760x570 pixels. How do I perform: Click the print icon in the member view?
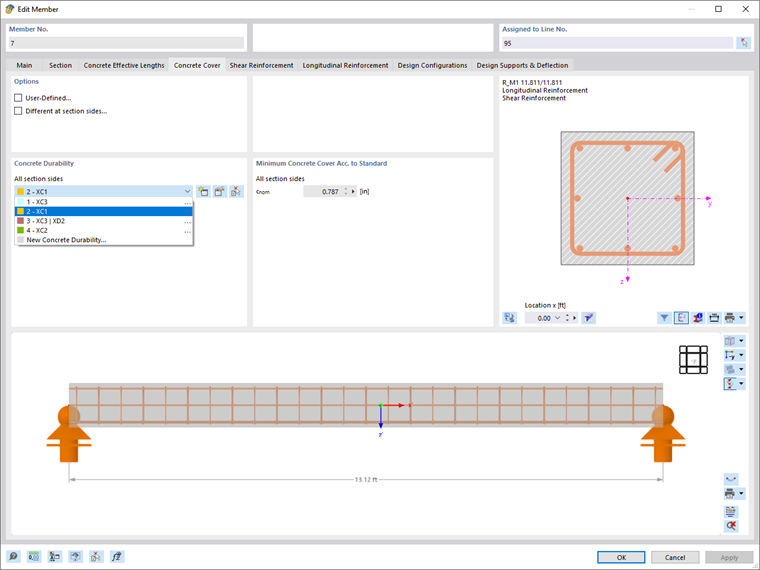tap(730, 493)
